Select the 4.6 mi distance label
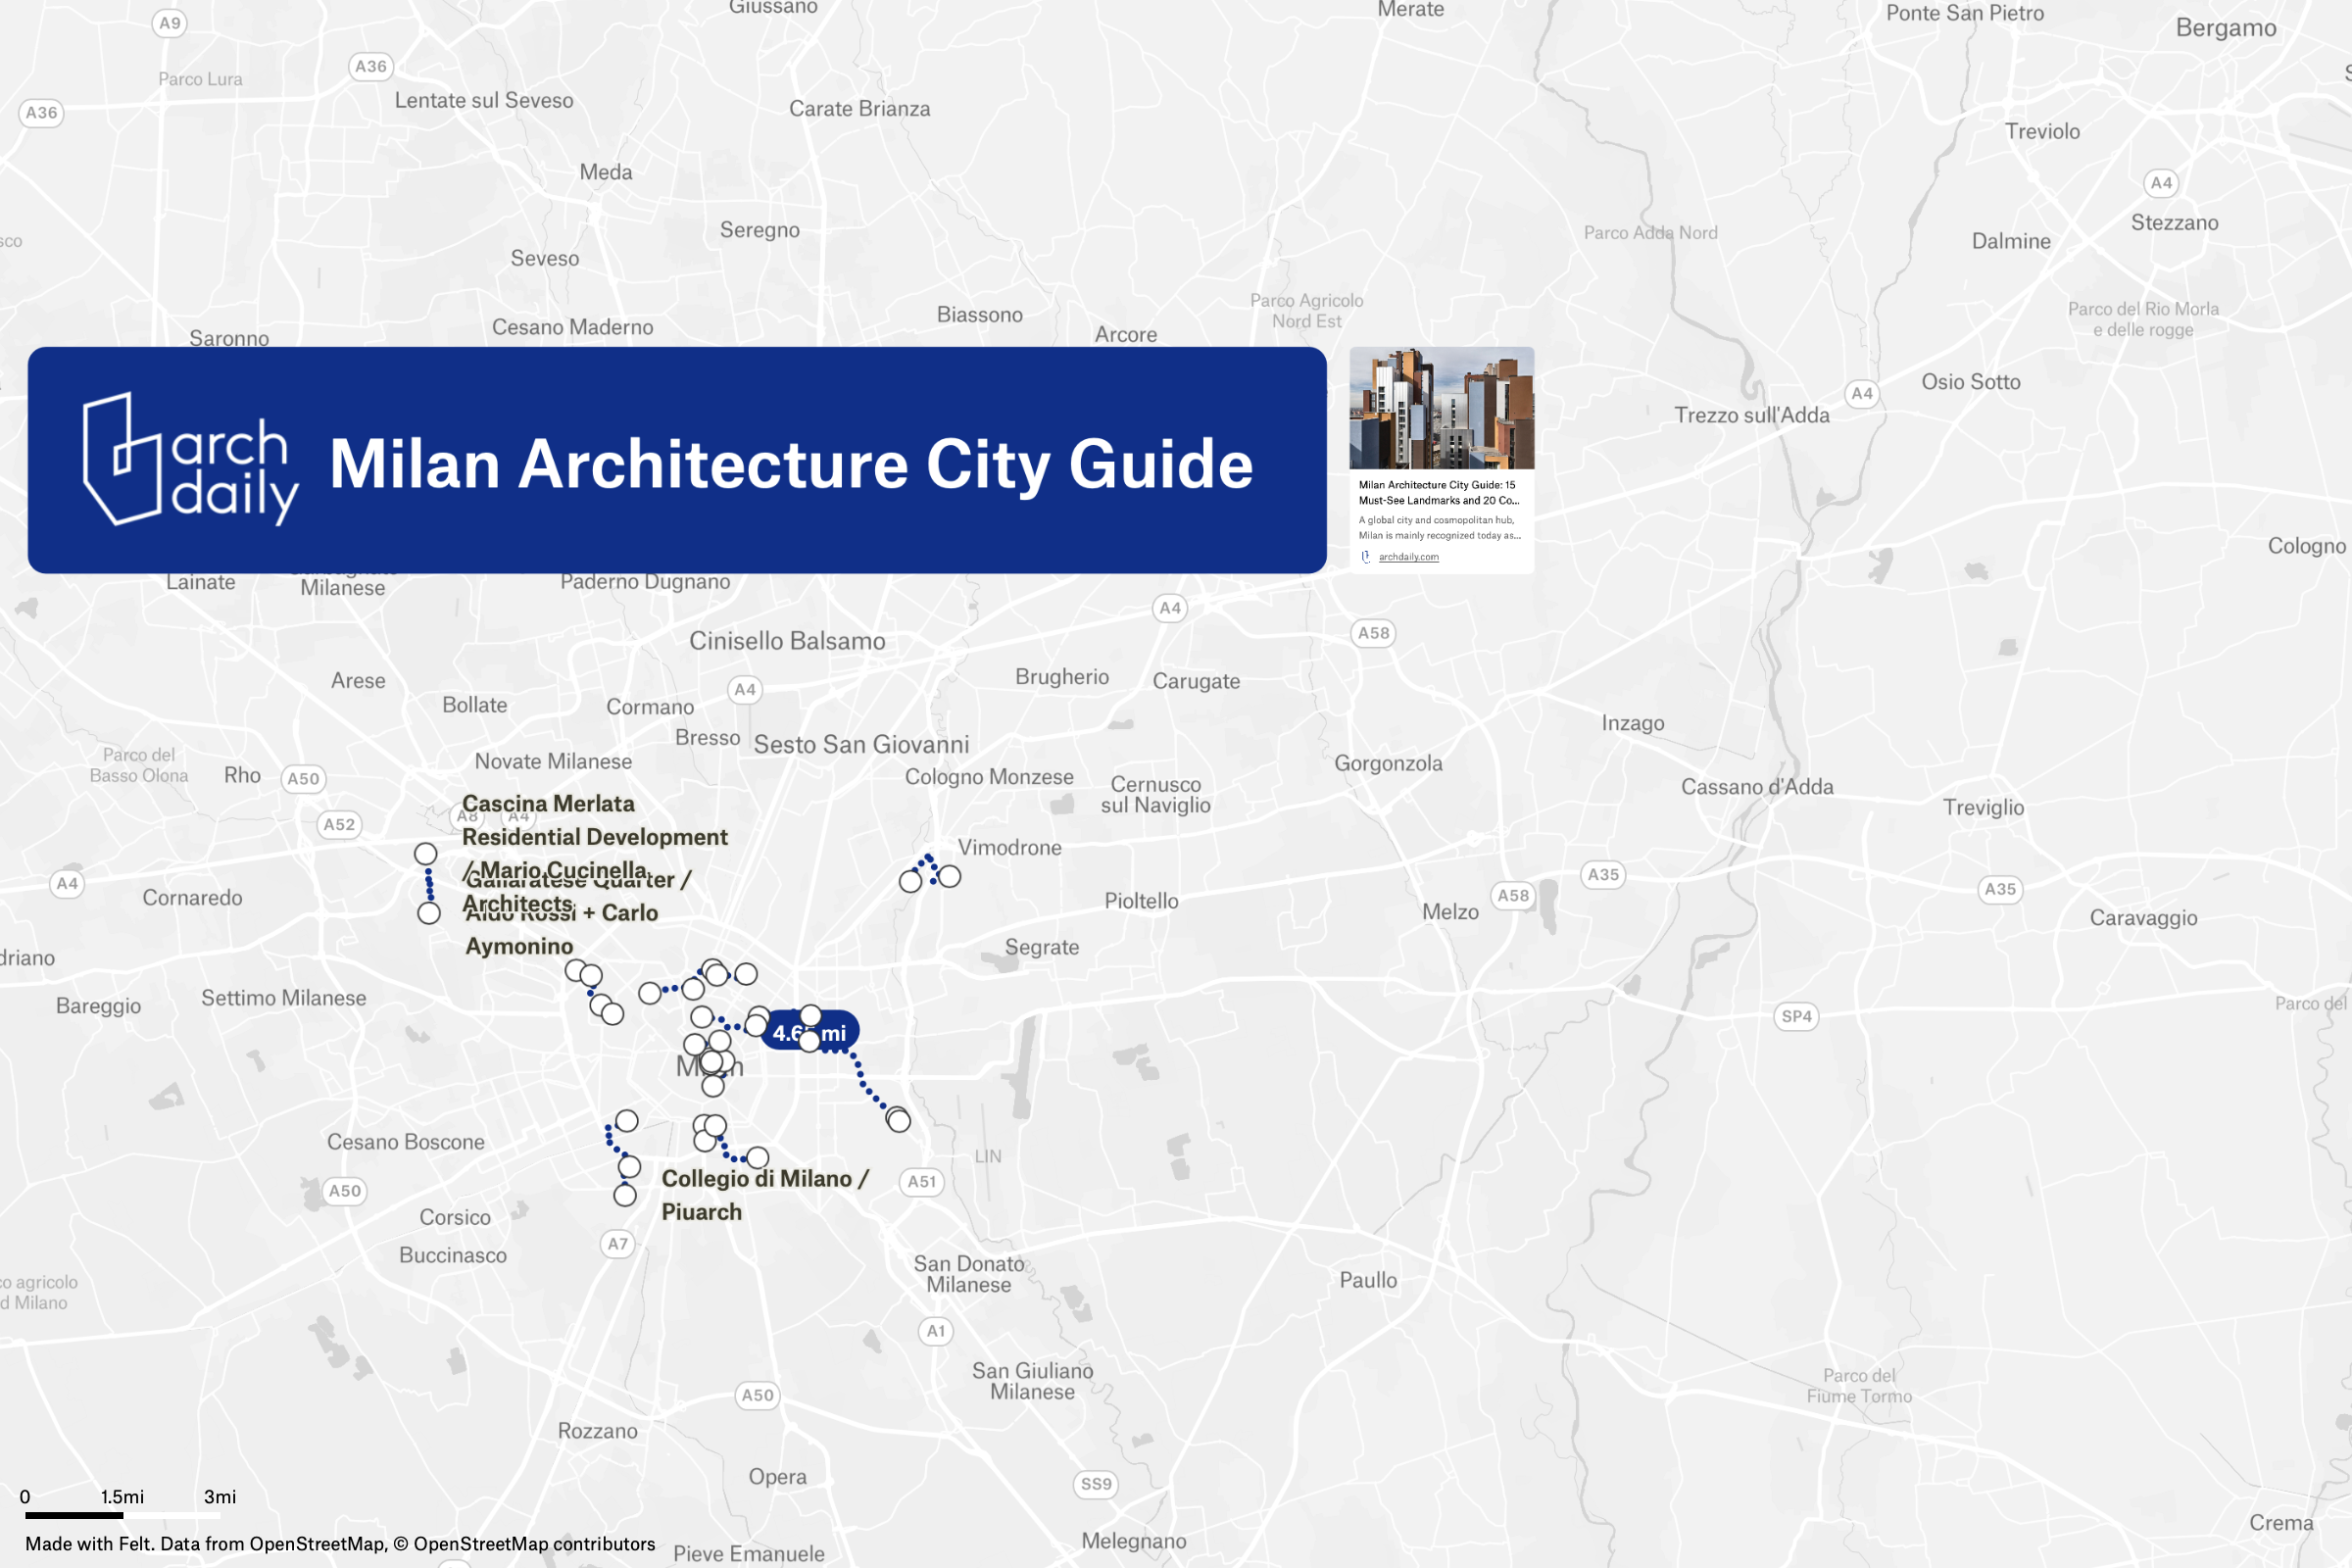Viewport: 2352px width, 1568px height. point(809,1032)
